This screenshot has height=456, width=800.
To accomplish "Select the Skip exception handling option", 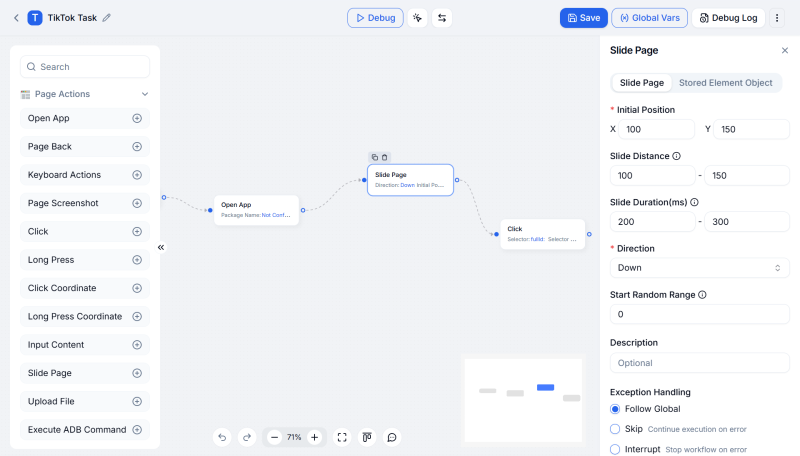I will point(615,429).
